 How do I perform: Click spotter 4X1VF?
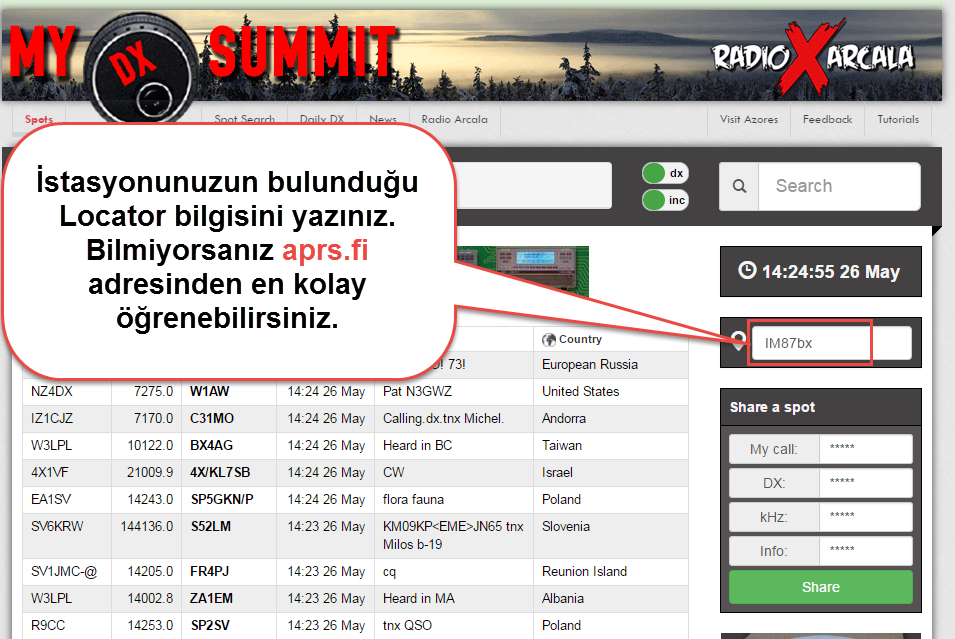click(49, 472)
